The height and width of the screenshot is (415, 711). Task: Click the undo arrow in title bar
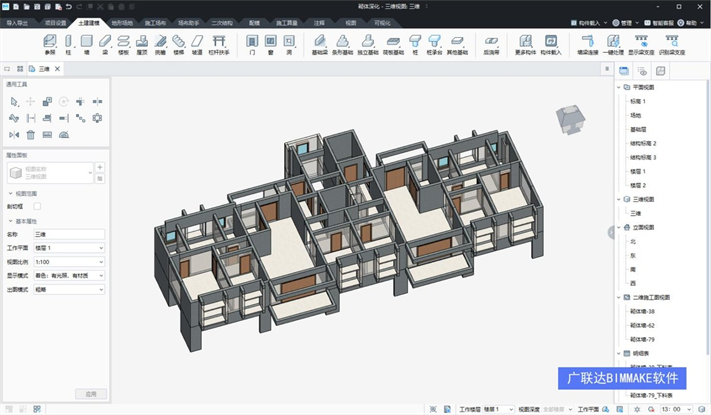click(69, 7)
